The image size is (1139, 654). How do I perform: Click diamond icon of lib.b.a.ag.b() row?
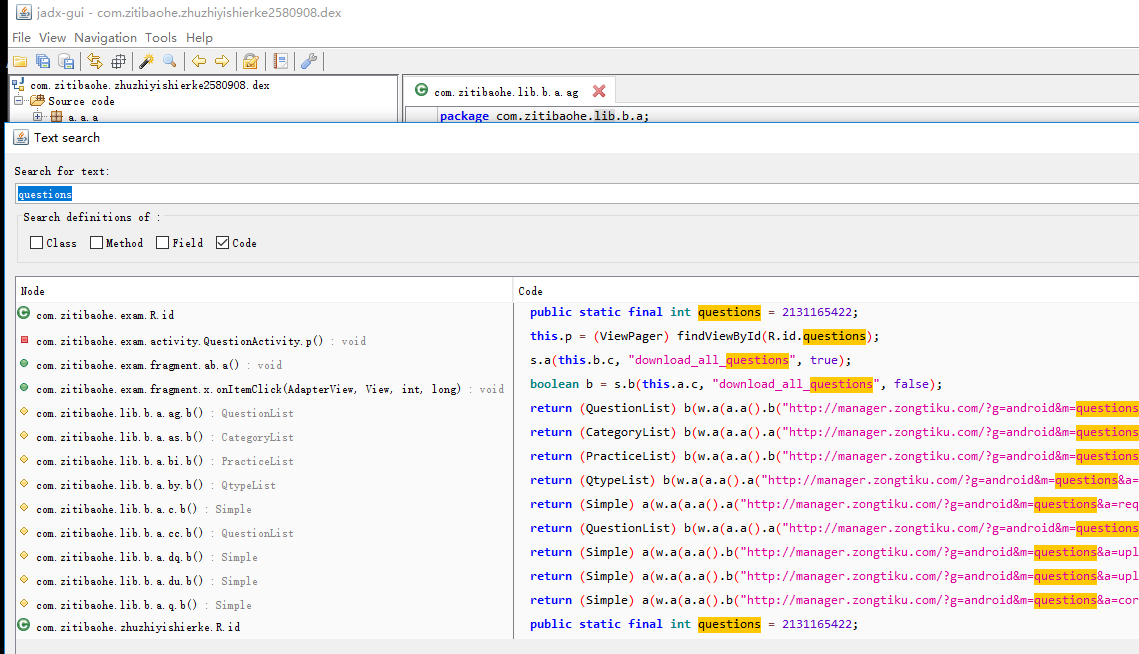point(24,411)
